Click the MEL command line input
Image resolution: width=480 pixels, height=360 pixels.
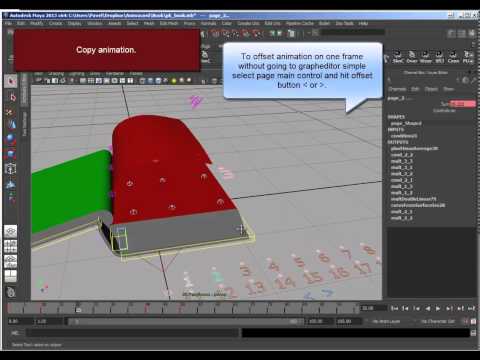(x=133, y=333)
